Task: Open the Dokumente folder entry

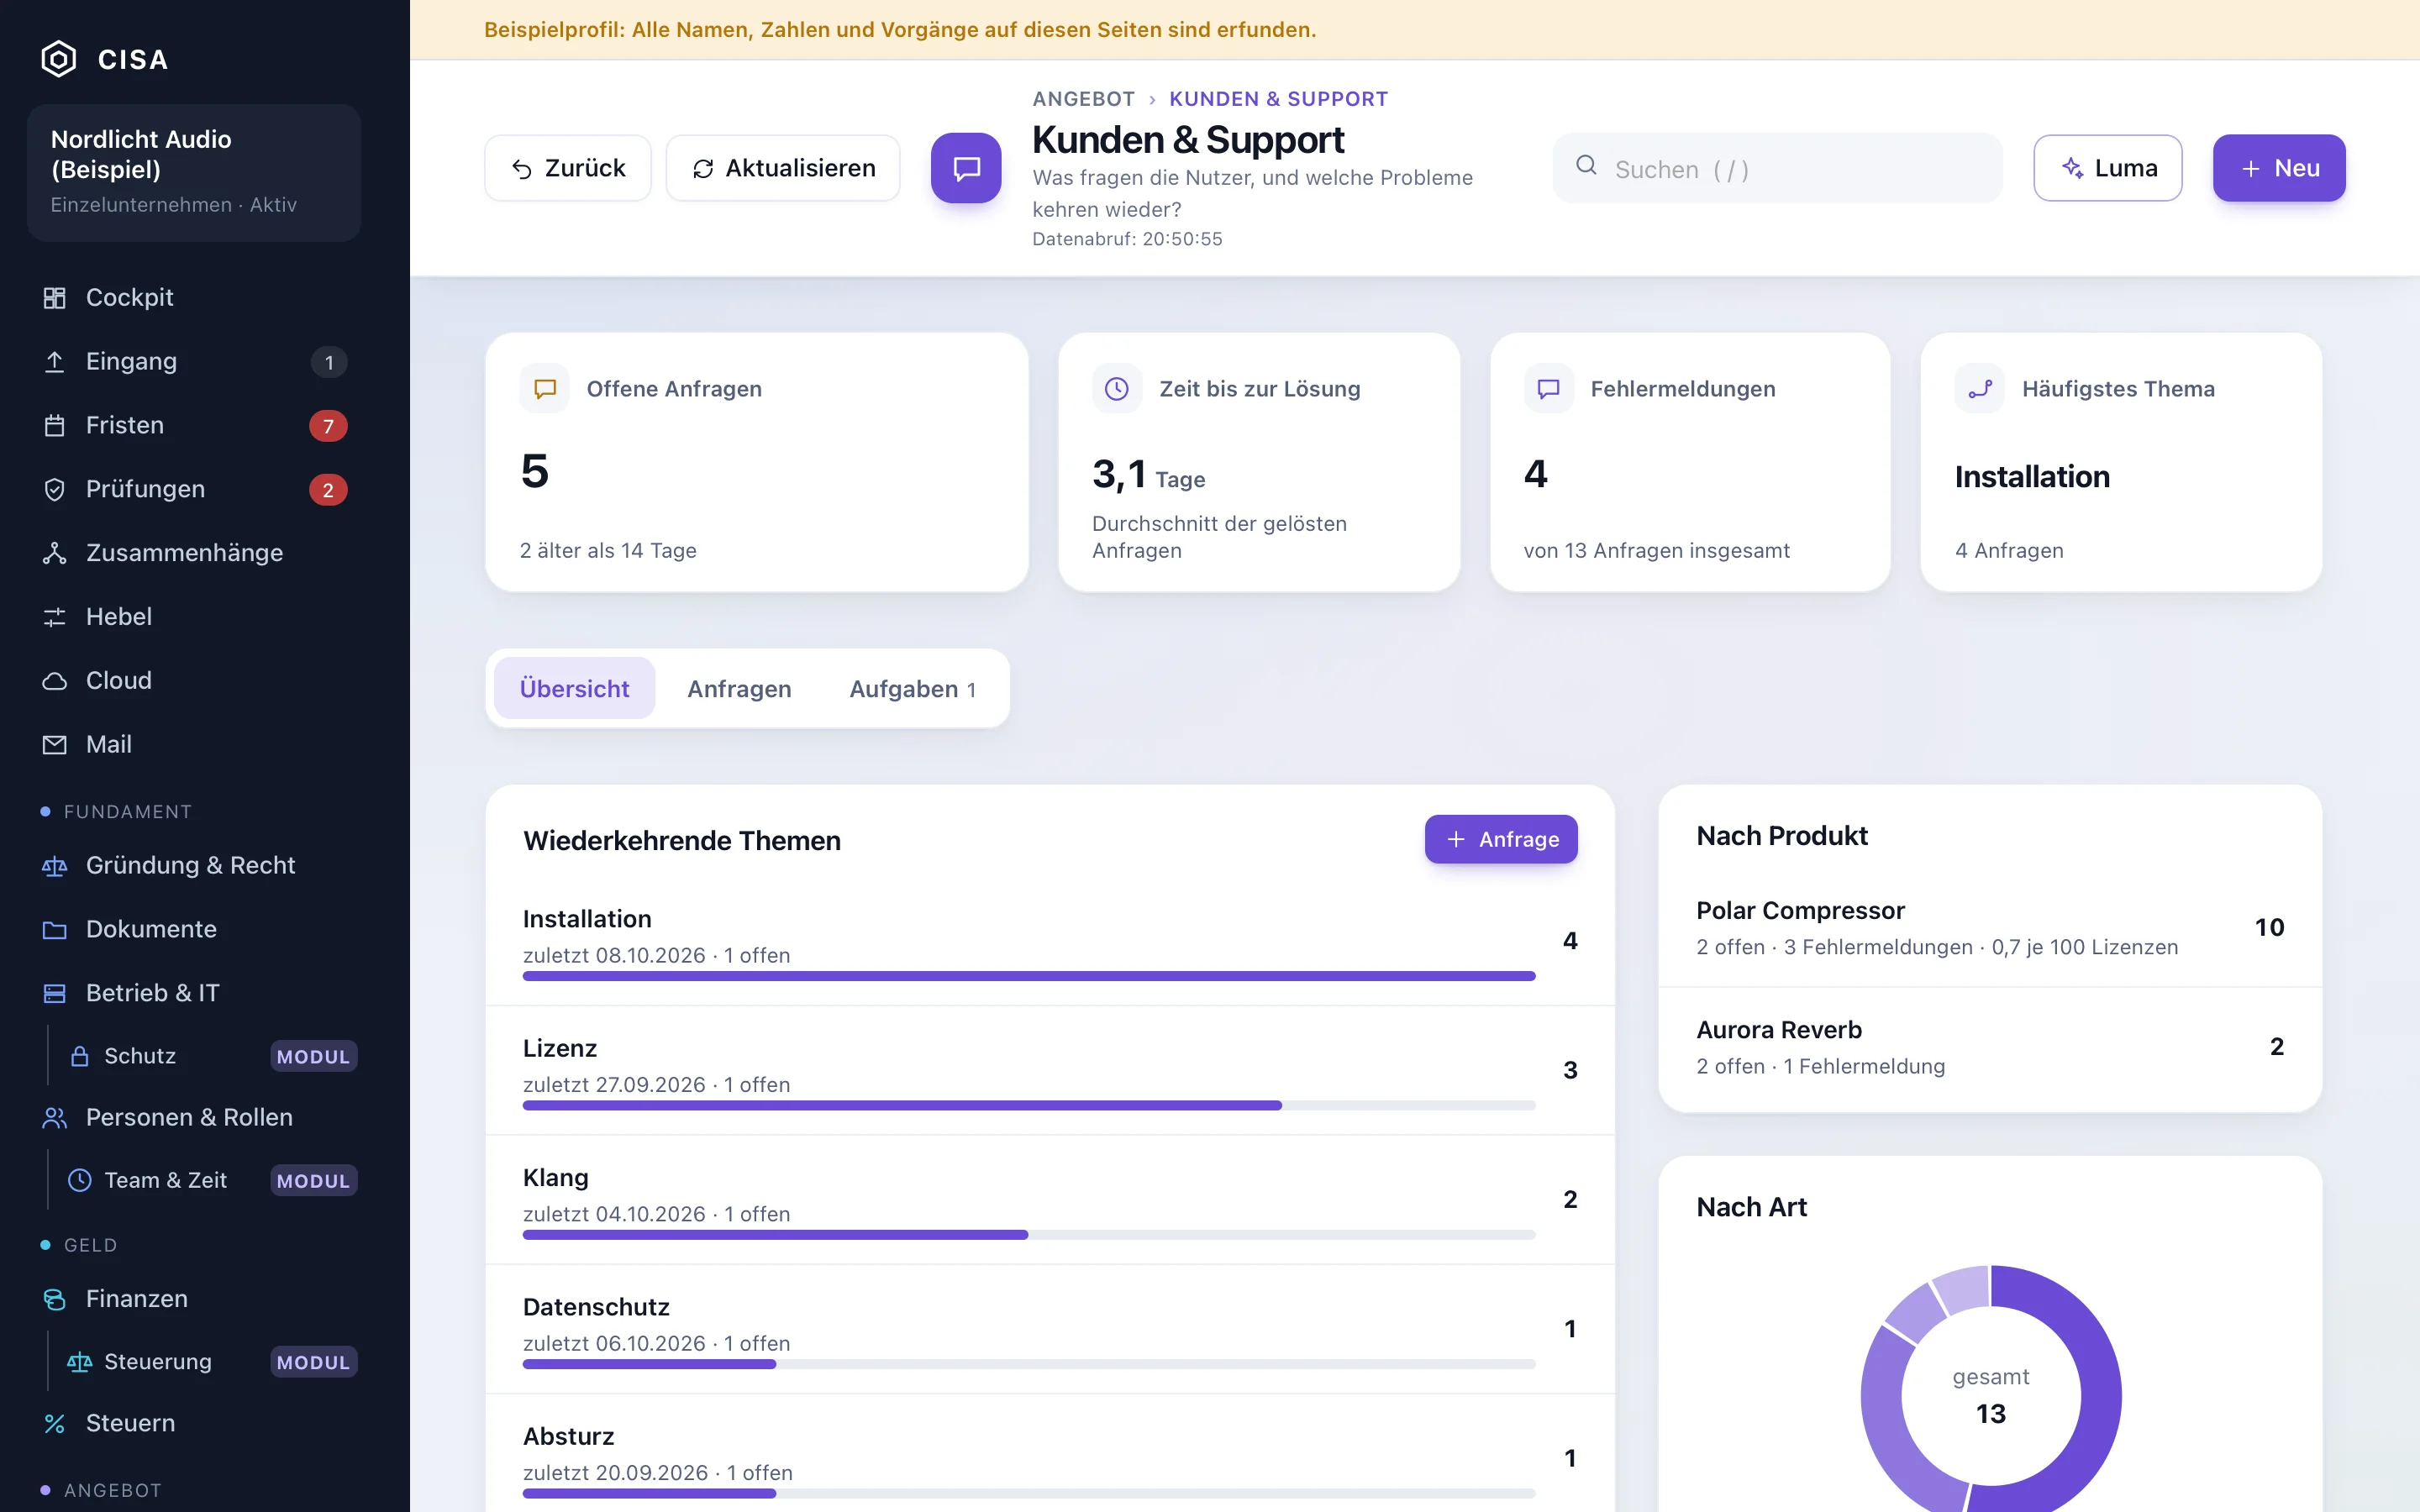Action: coord(194,929)
